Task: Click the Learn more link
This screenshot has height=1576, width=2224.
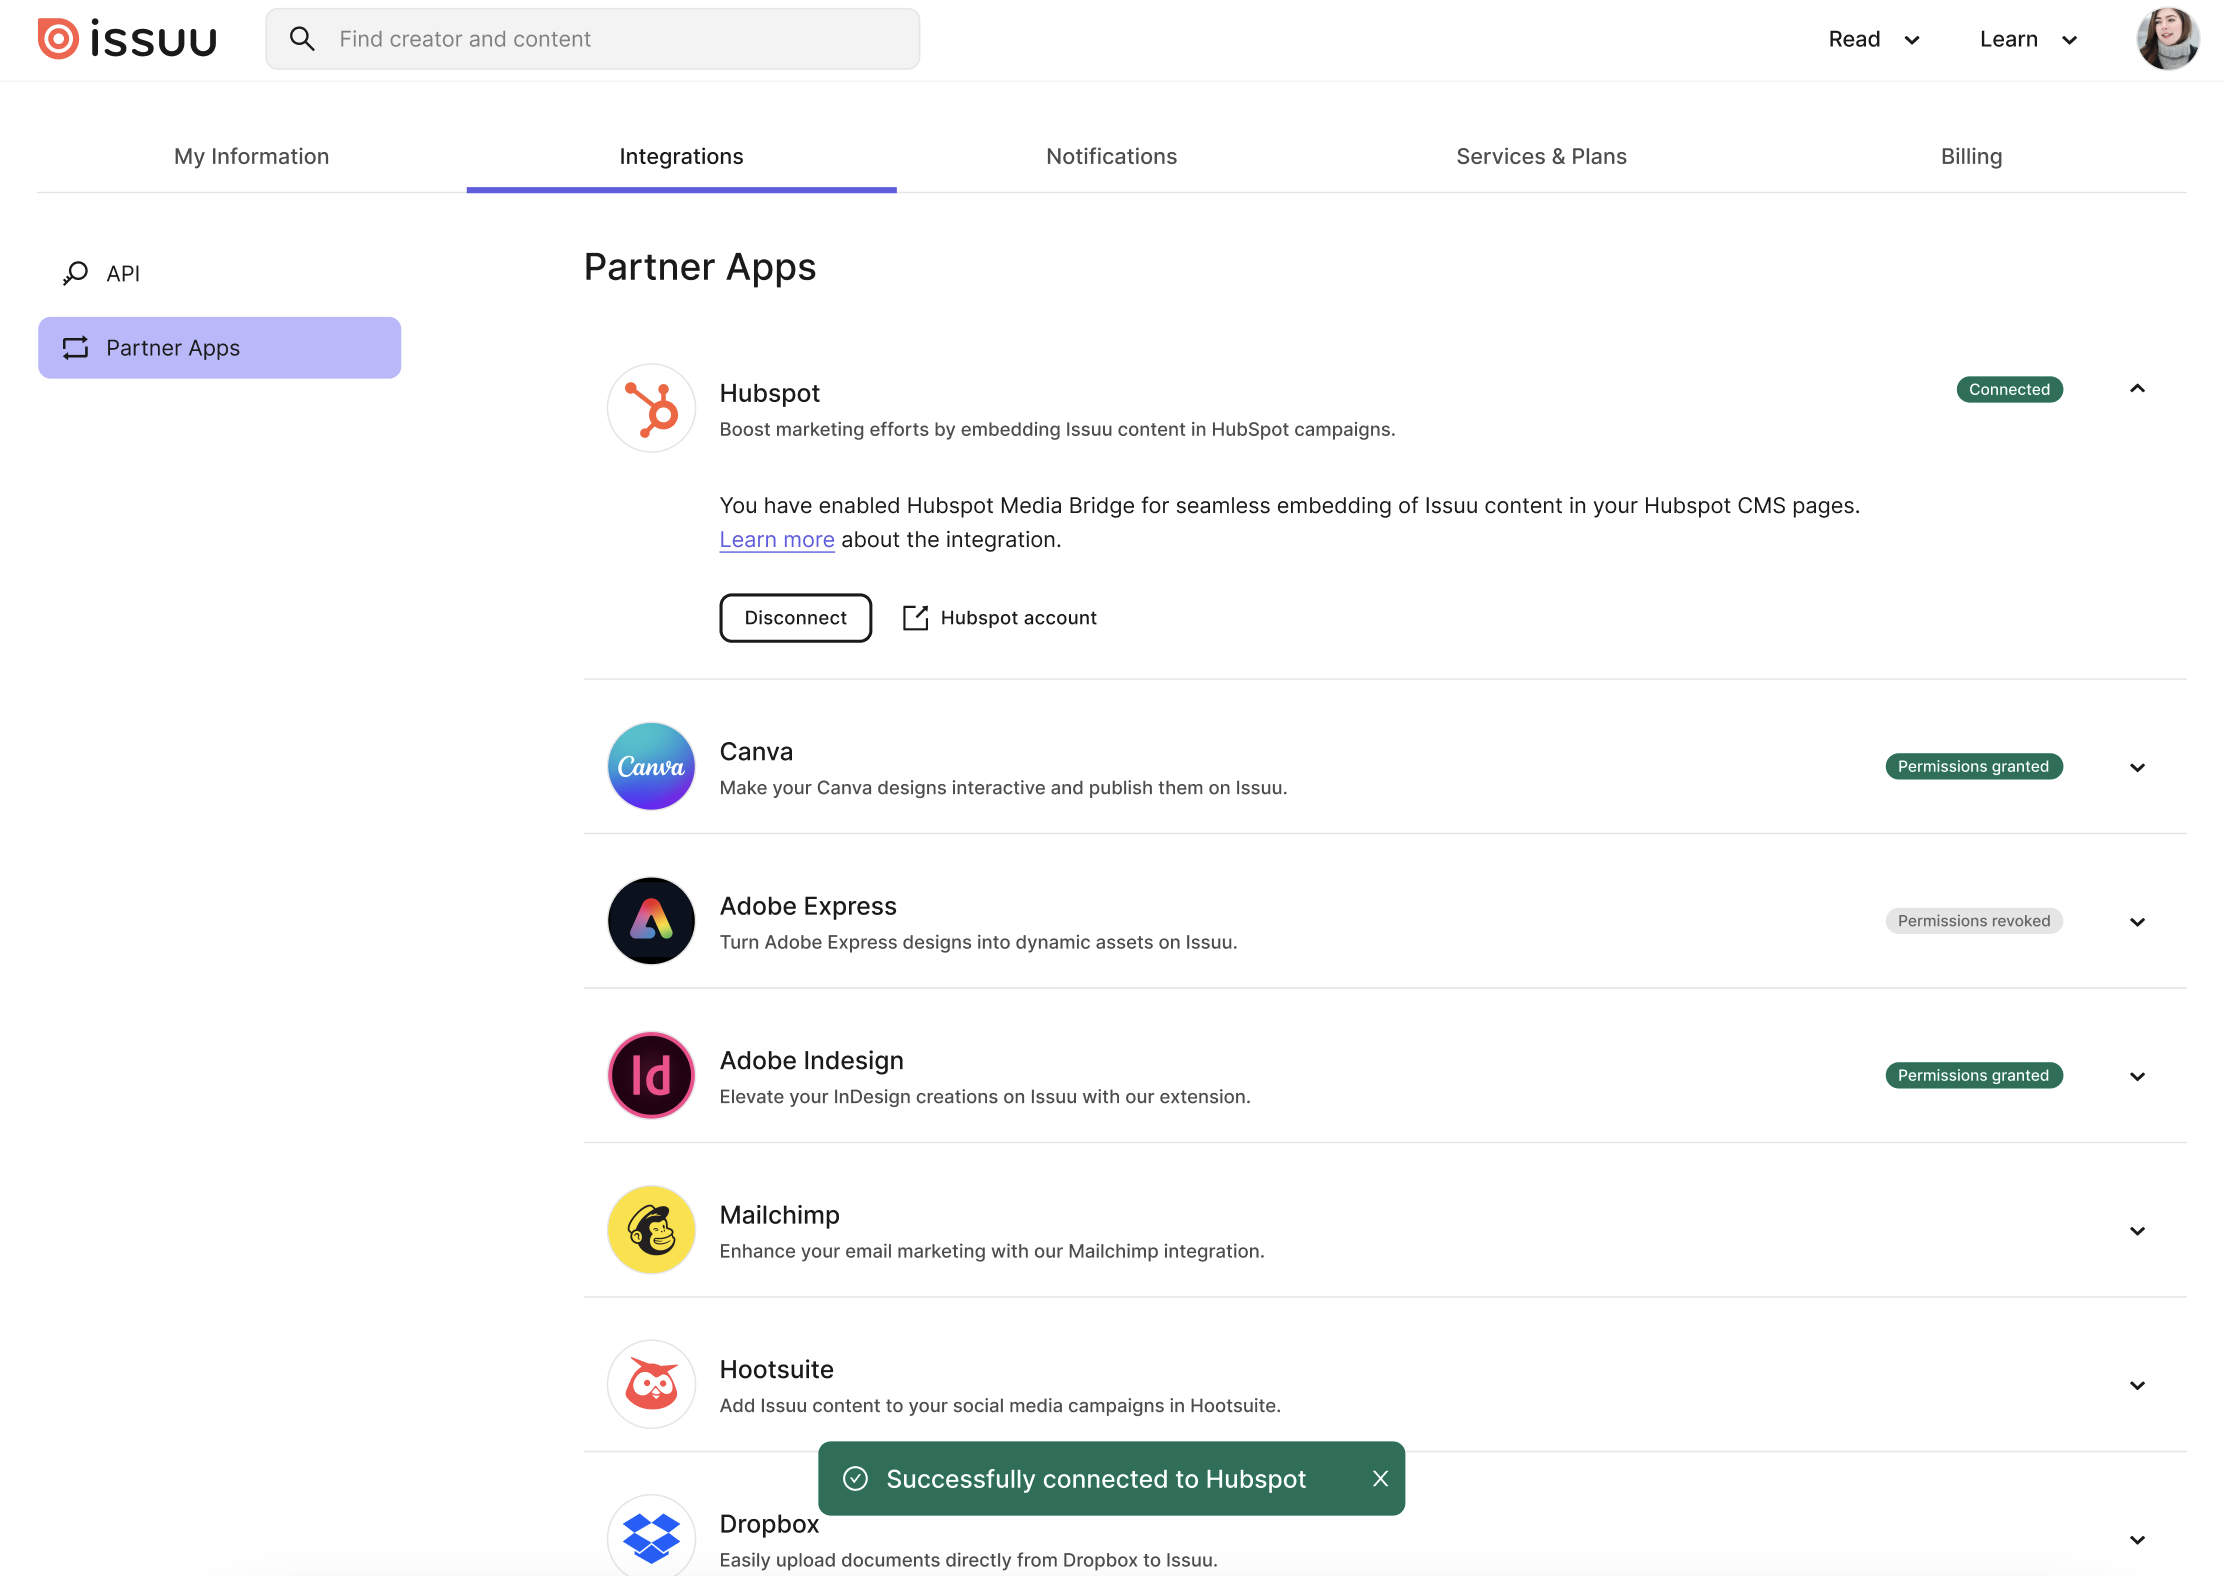Action: pyautogui.click(x=777, y=540)
